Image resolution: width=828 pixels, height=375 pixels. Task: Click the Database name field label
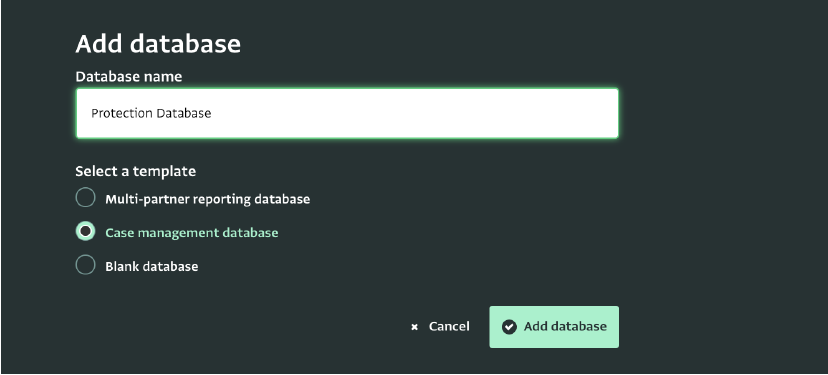(129, 77)
